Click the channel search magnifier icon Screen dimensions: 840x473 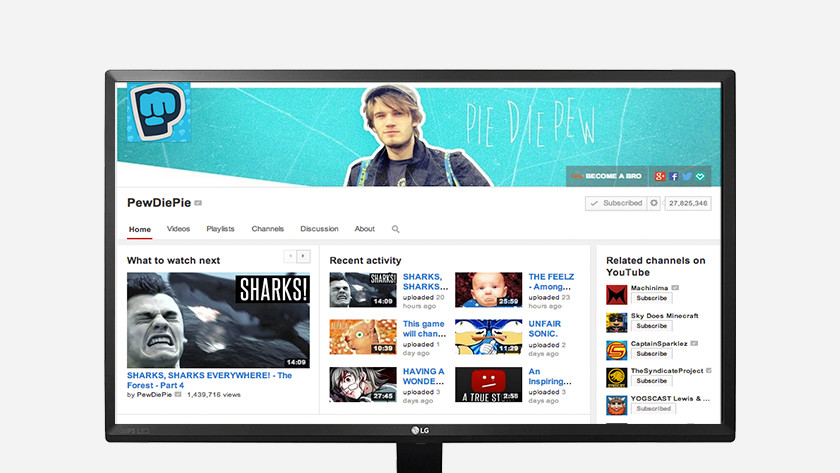[x=395, y=229]
